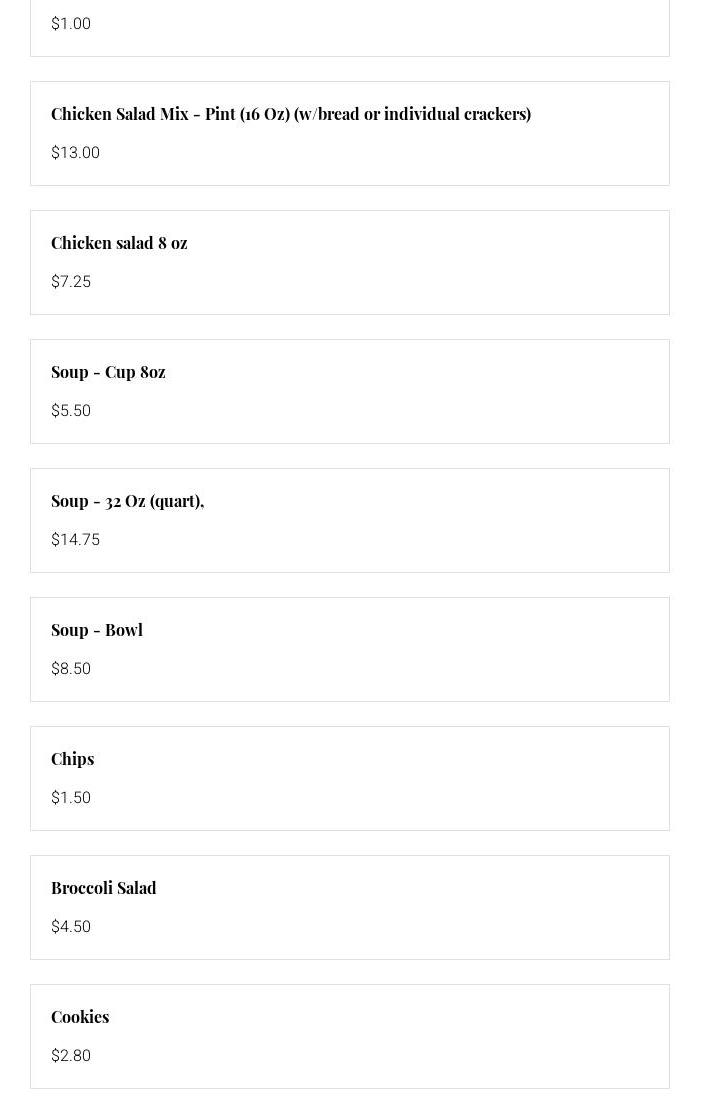Viewport: 705px width, 1108px height.
Task: Open the Soup - Cup 8oz item title
Action: (x=108, y=372)
